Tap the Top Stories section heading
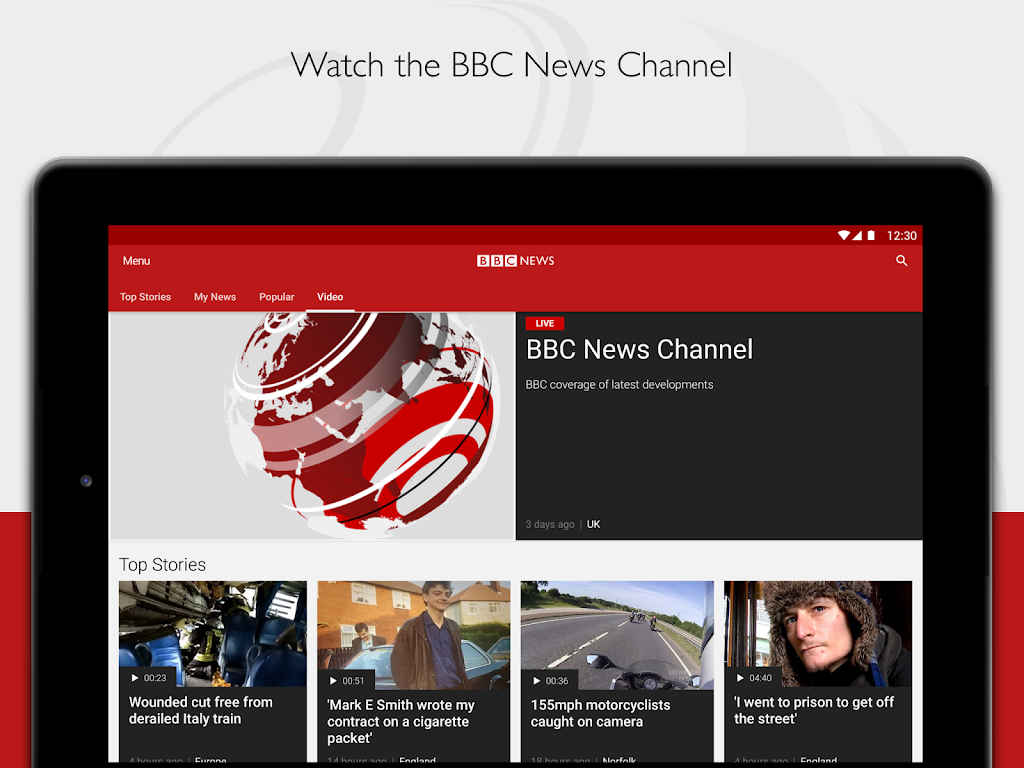The height and width of the screenshot is (768, 1024). (163, 564)
